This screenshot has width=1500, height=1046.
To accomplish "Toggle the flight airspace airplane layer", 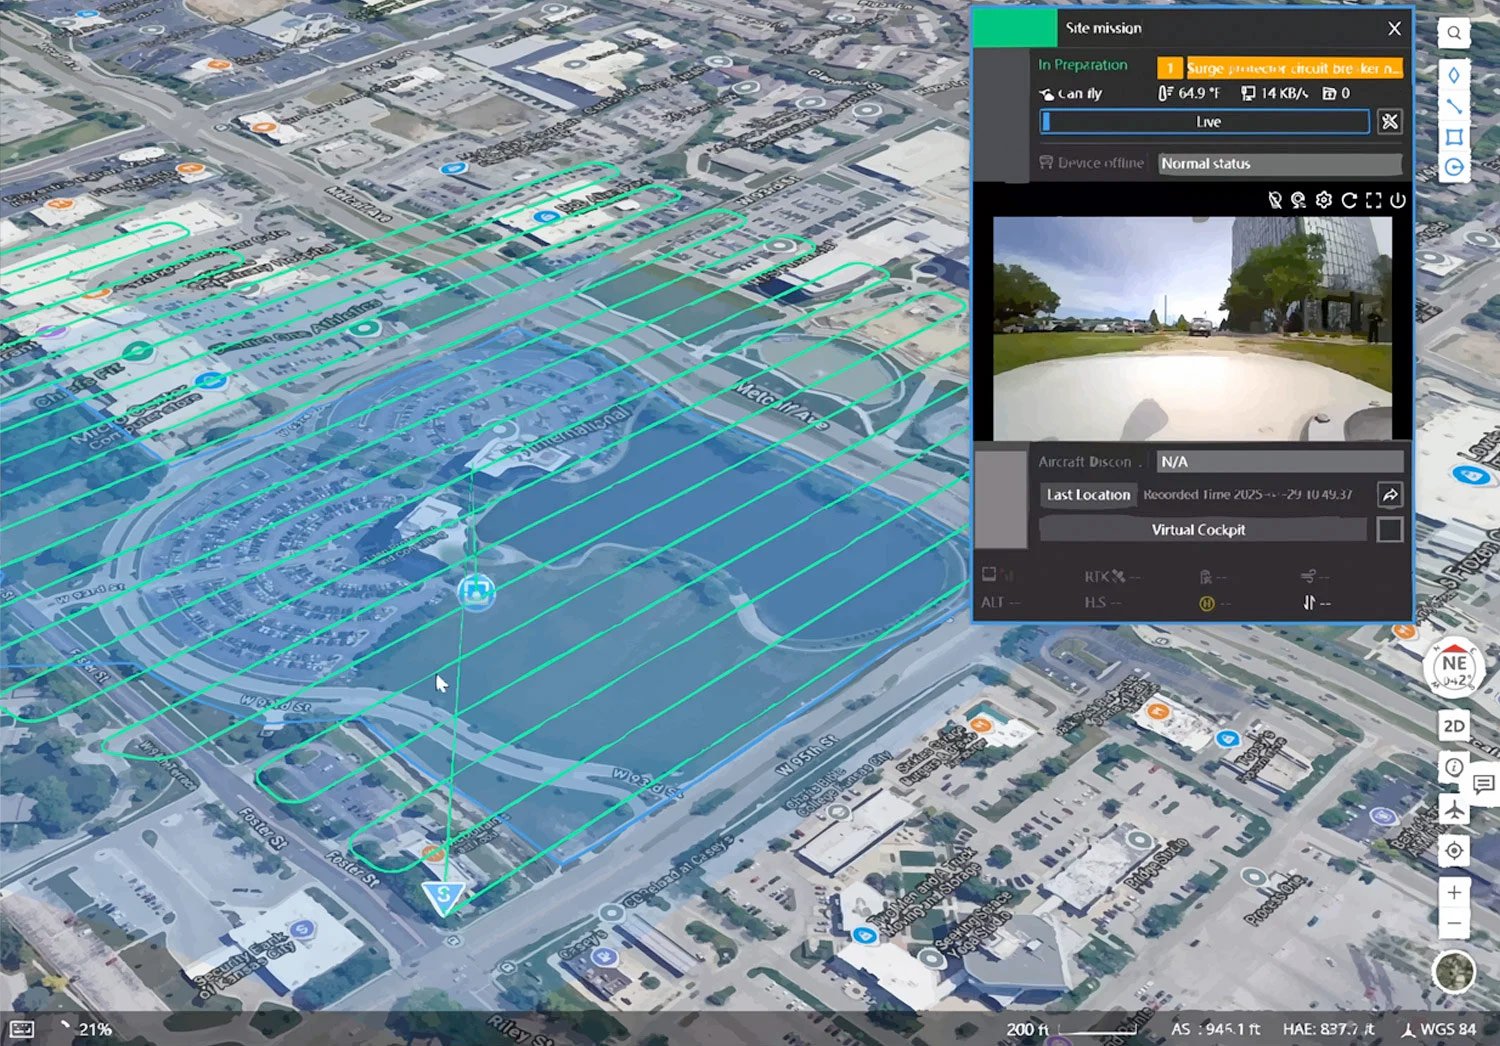I will (1454, 809).
